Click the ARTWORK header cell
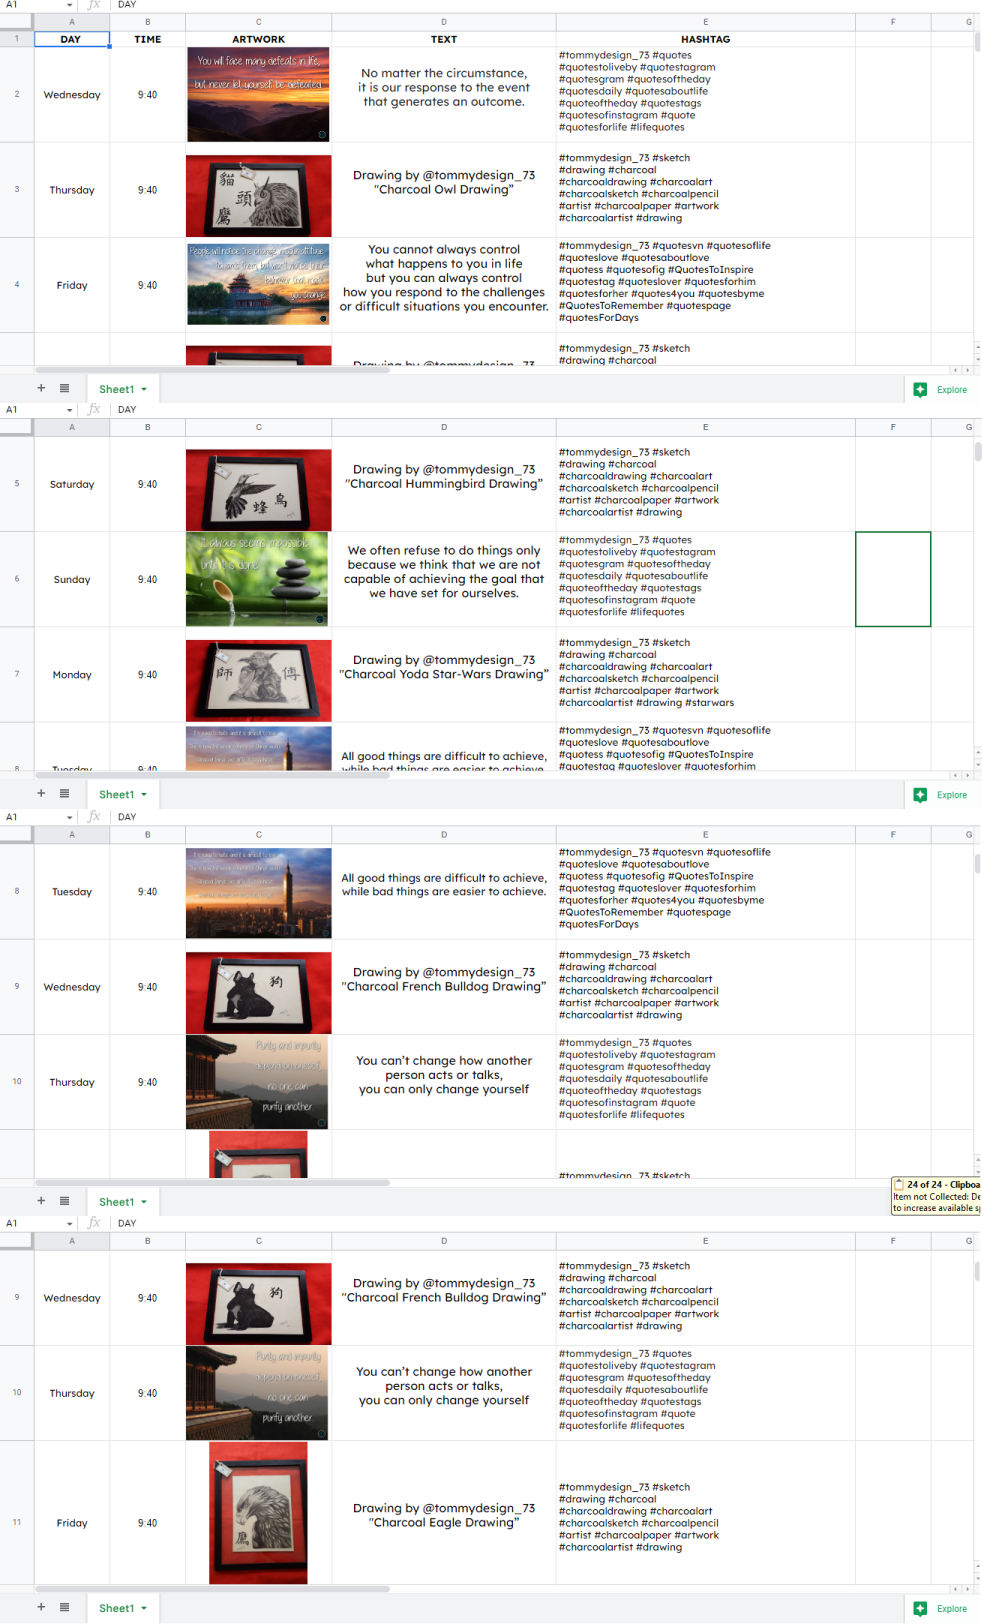The image size is (982, 1624). [258, 39]
